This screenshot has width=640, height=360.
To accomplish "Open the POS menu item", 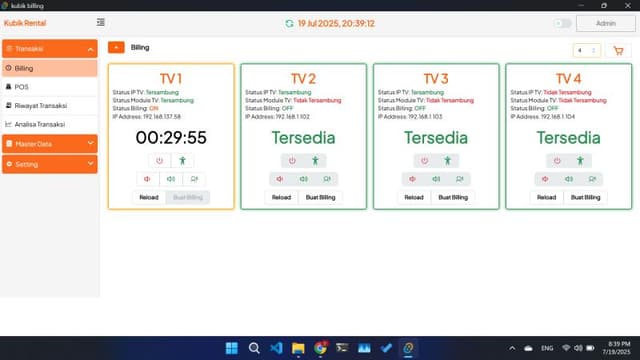I will 50,87.
